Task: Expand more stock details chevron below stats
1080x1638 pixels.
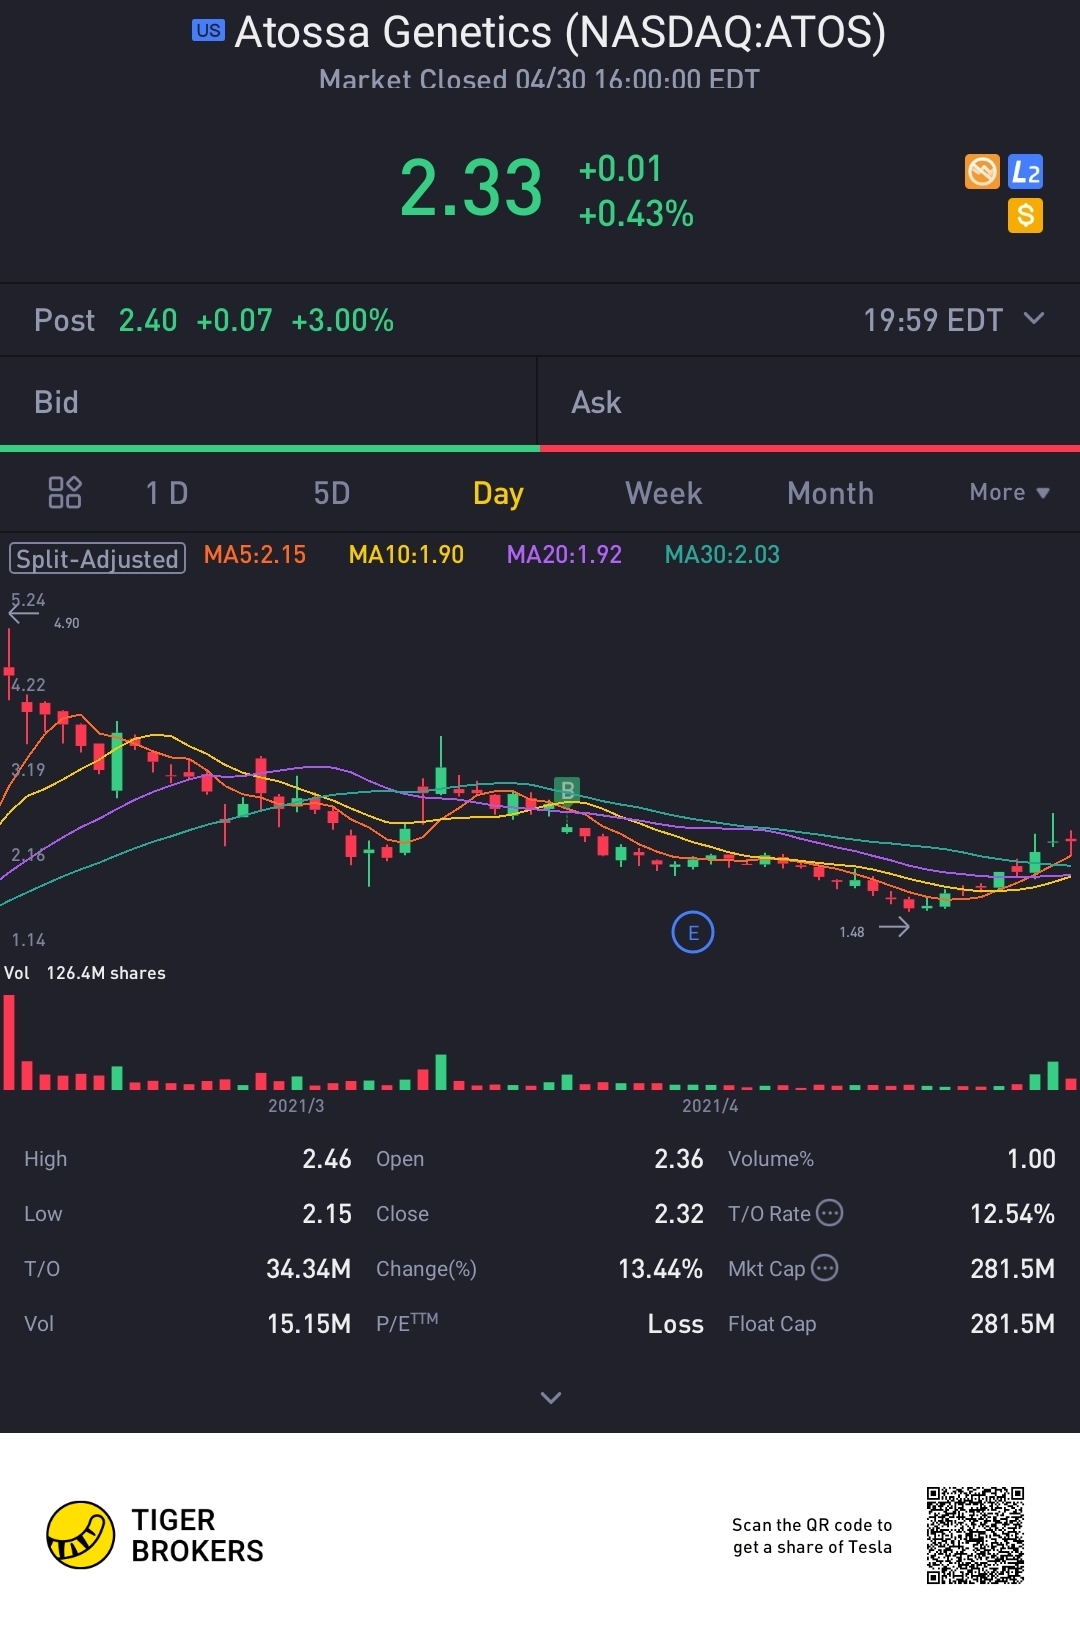Action: click(x=551, y=1397)
